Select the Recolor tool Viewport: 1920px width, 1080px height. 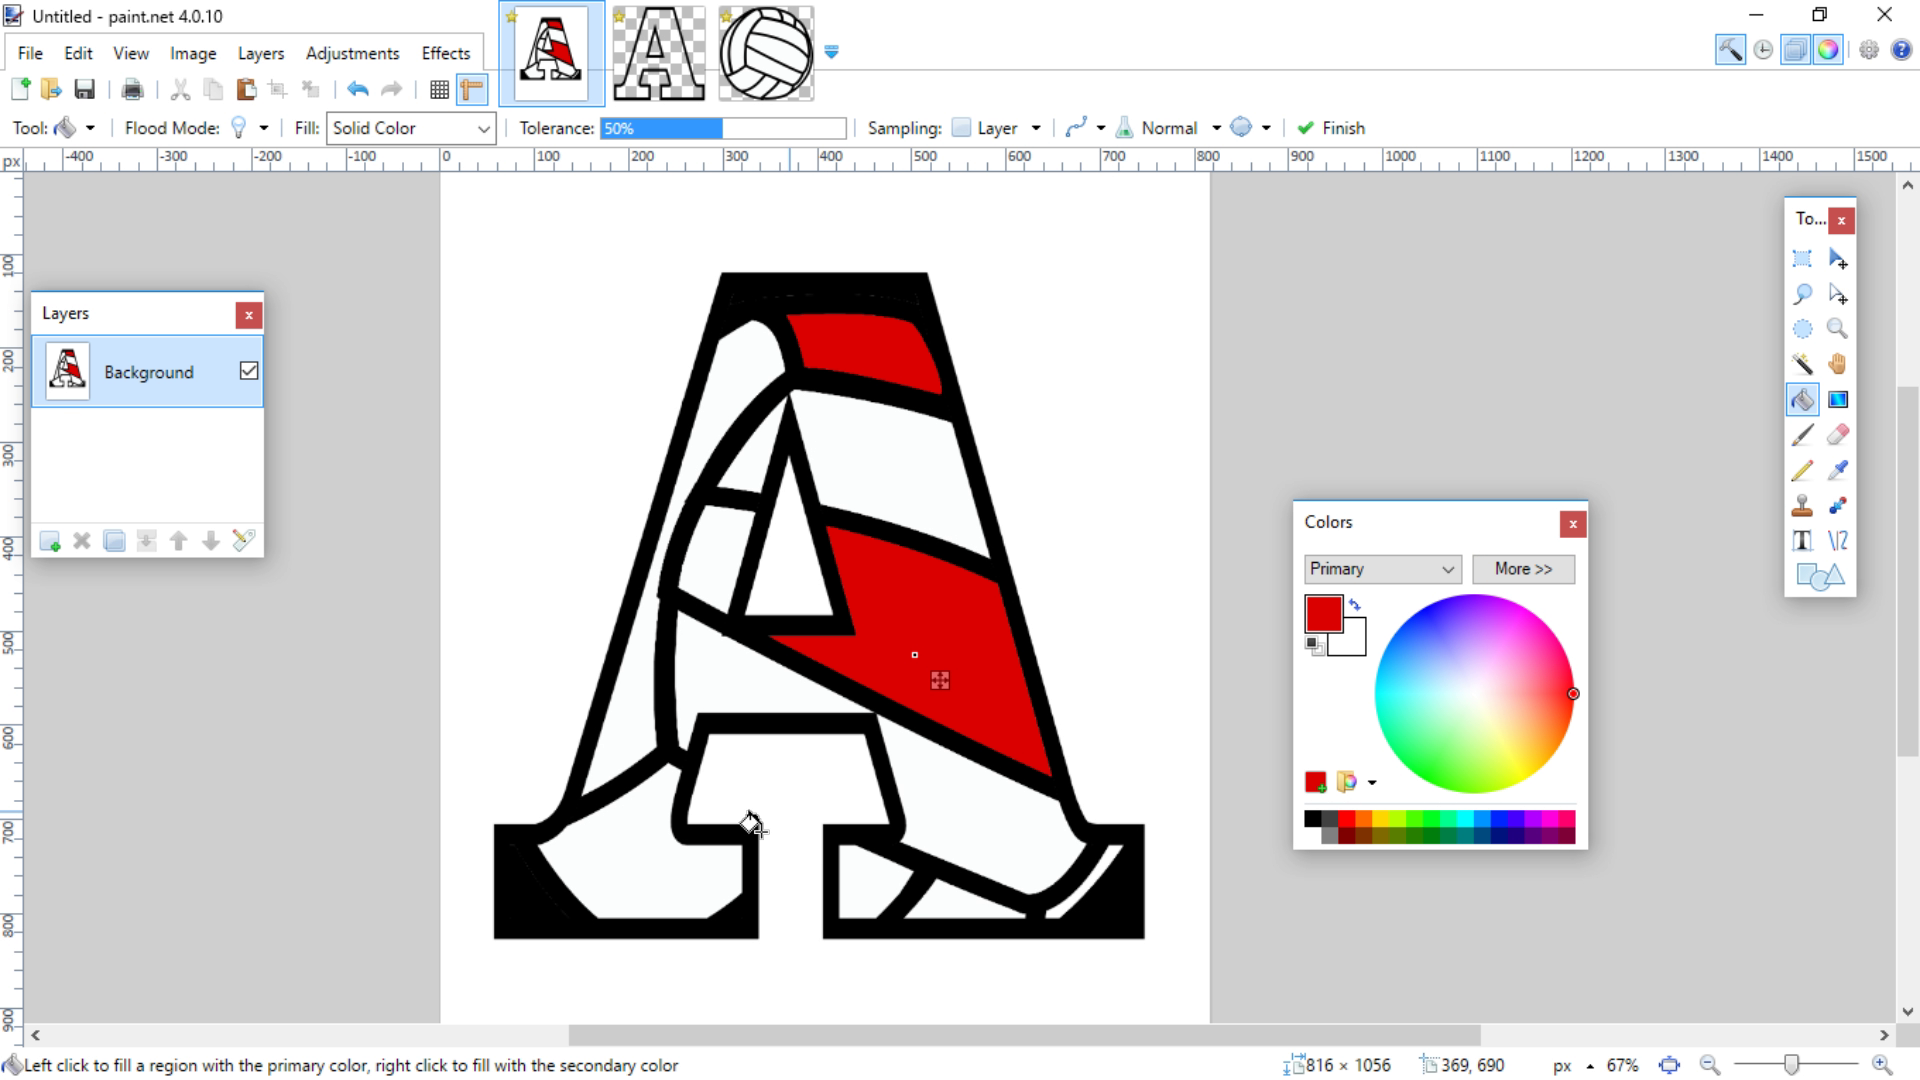[1838, 506]
